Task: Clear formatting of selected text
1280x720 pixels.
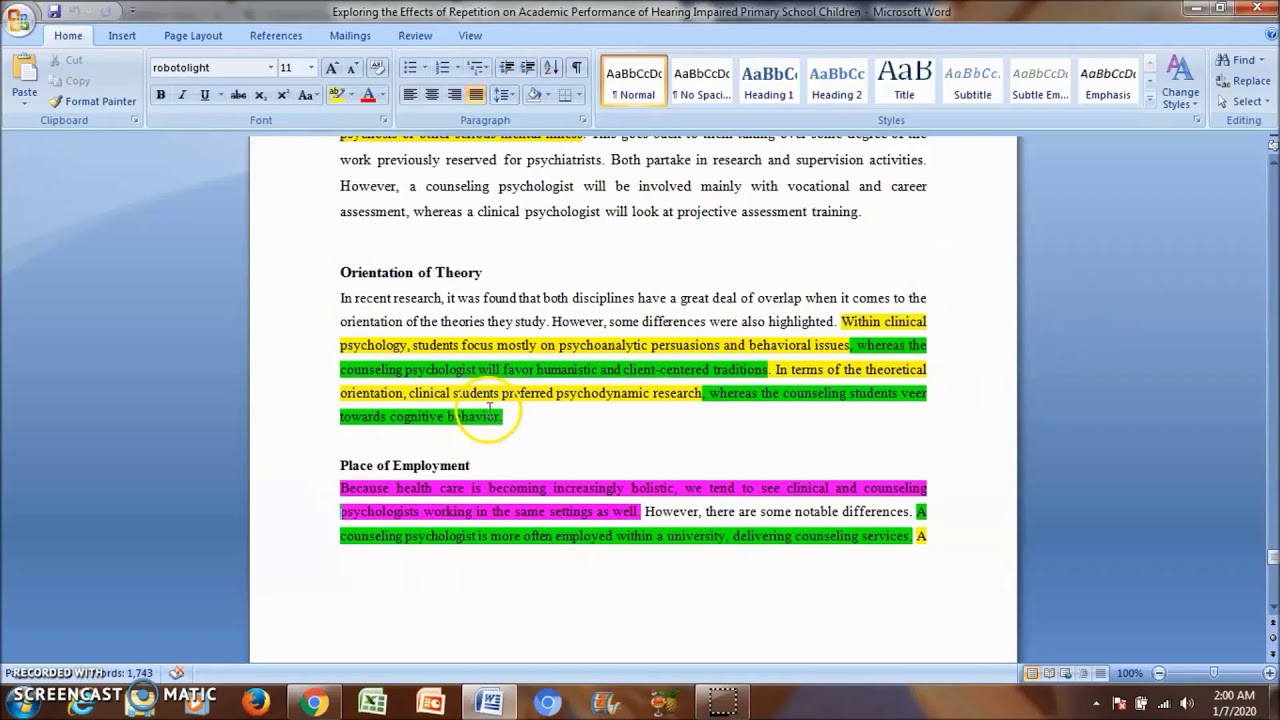Action: (x=377, y=68)
